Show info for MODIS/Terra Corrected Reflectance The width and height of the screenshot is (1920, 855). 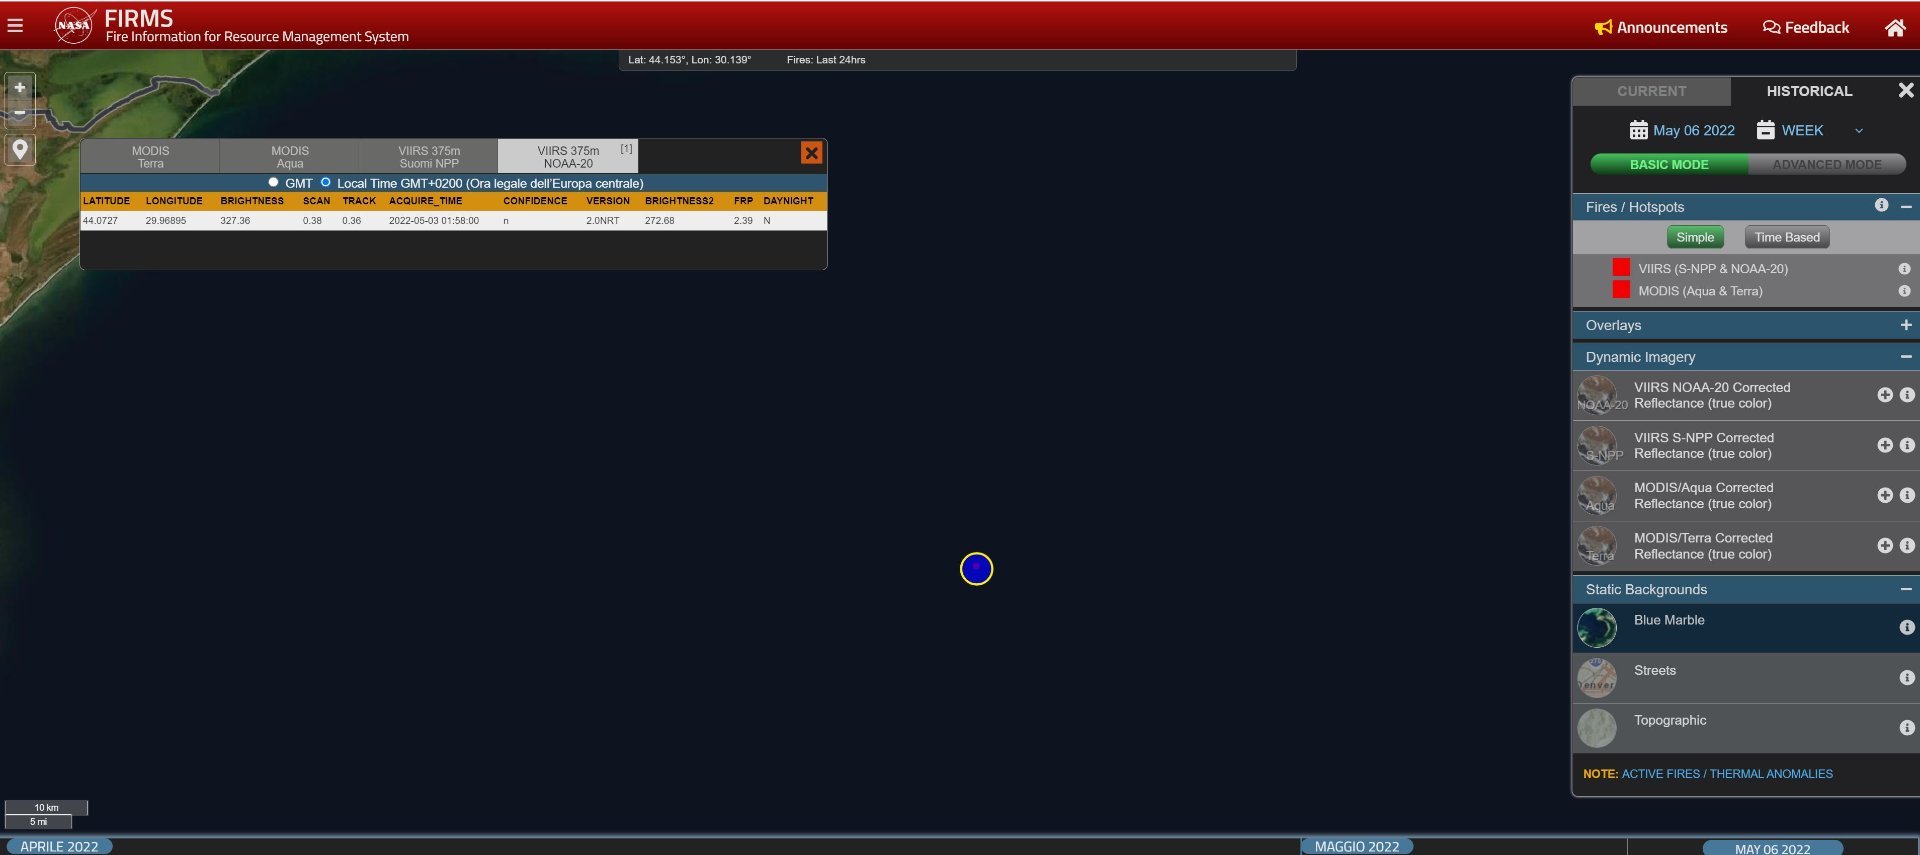tap(1906, 546)
